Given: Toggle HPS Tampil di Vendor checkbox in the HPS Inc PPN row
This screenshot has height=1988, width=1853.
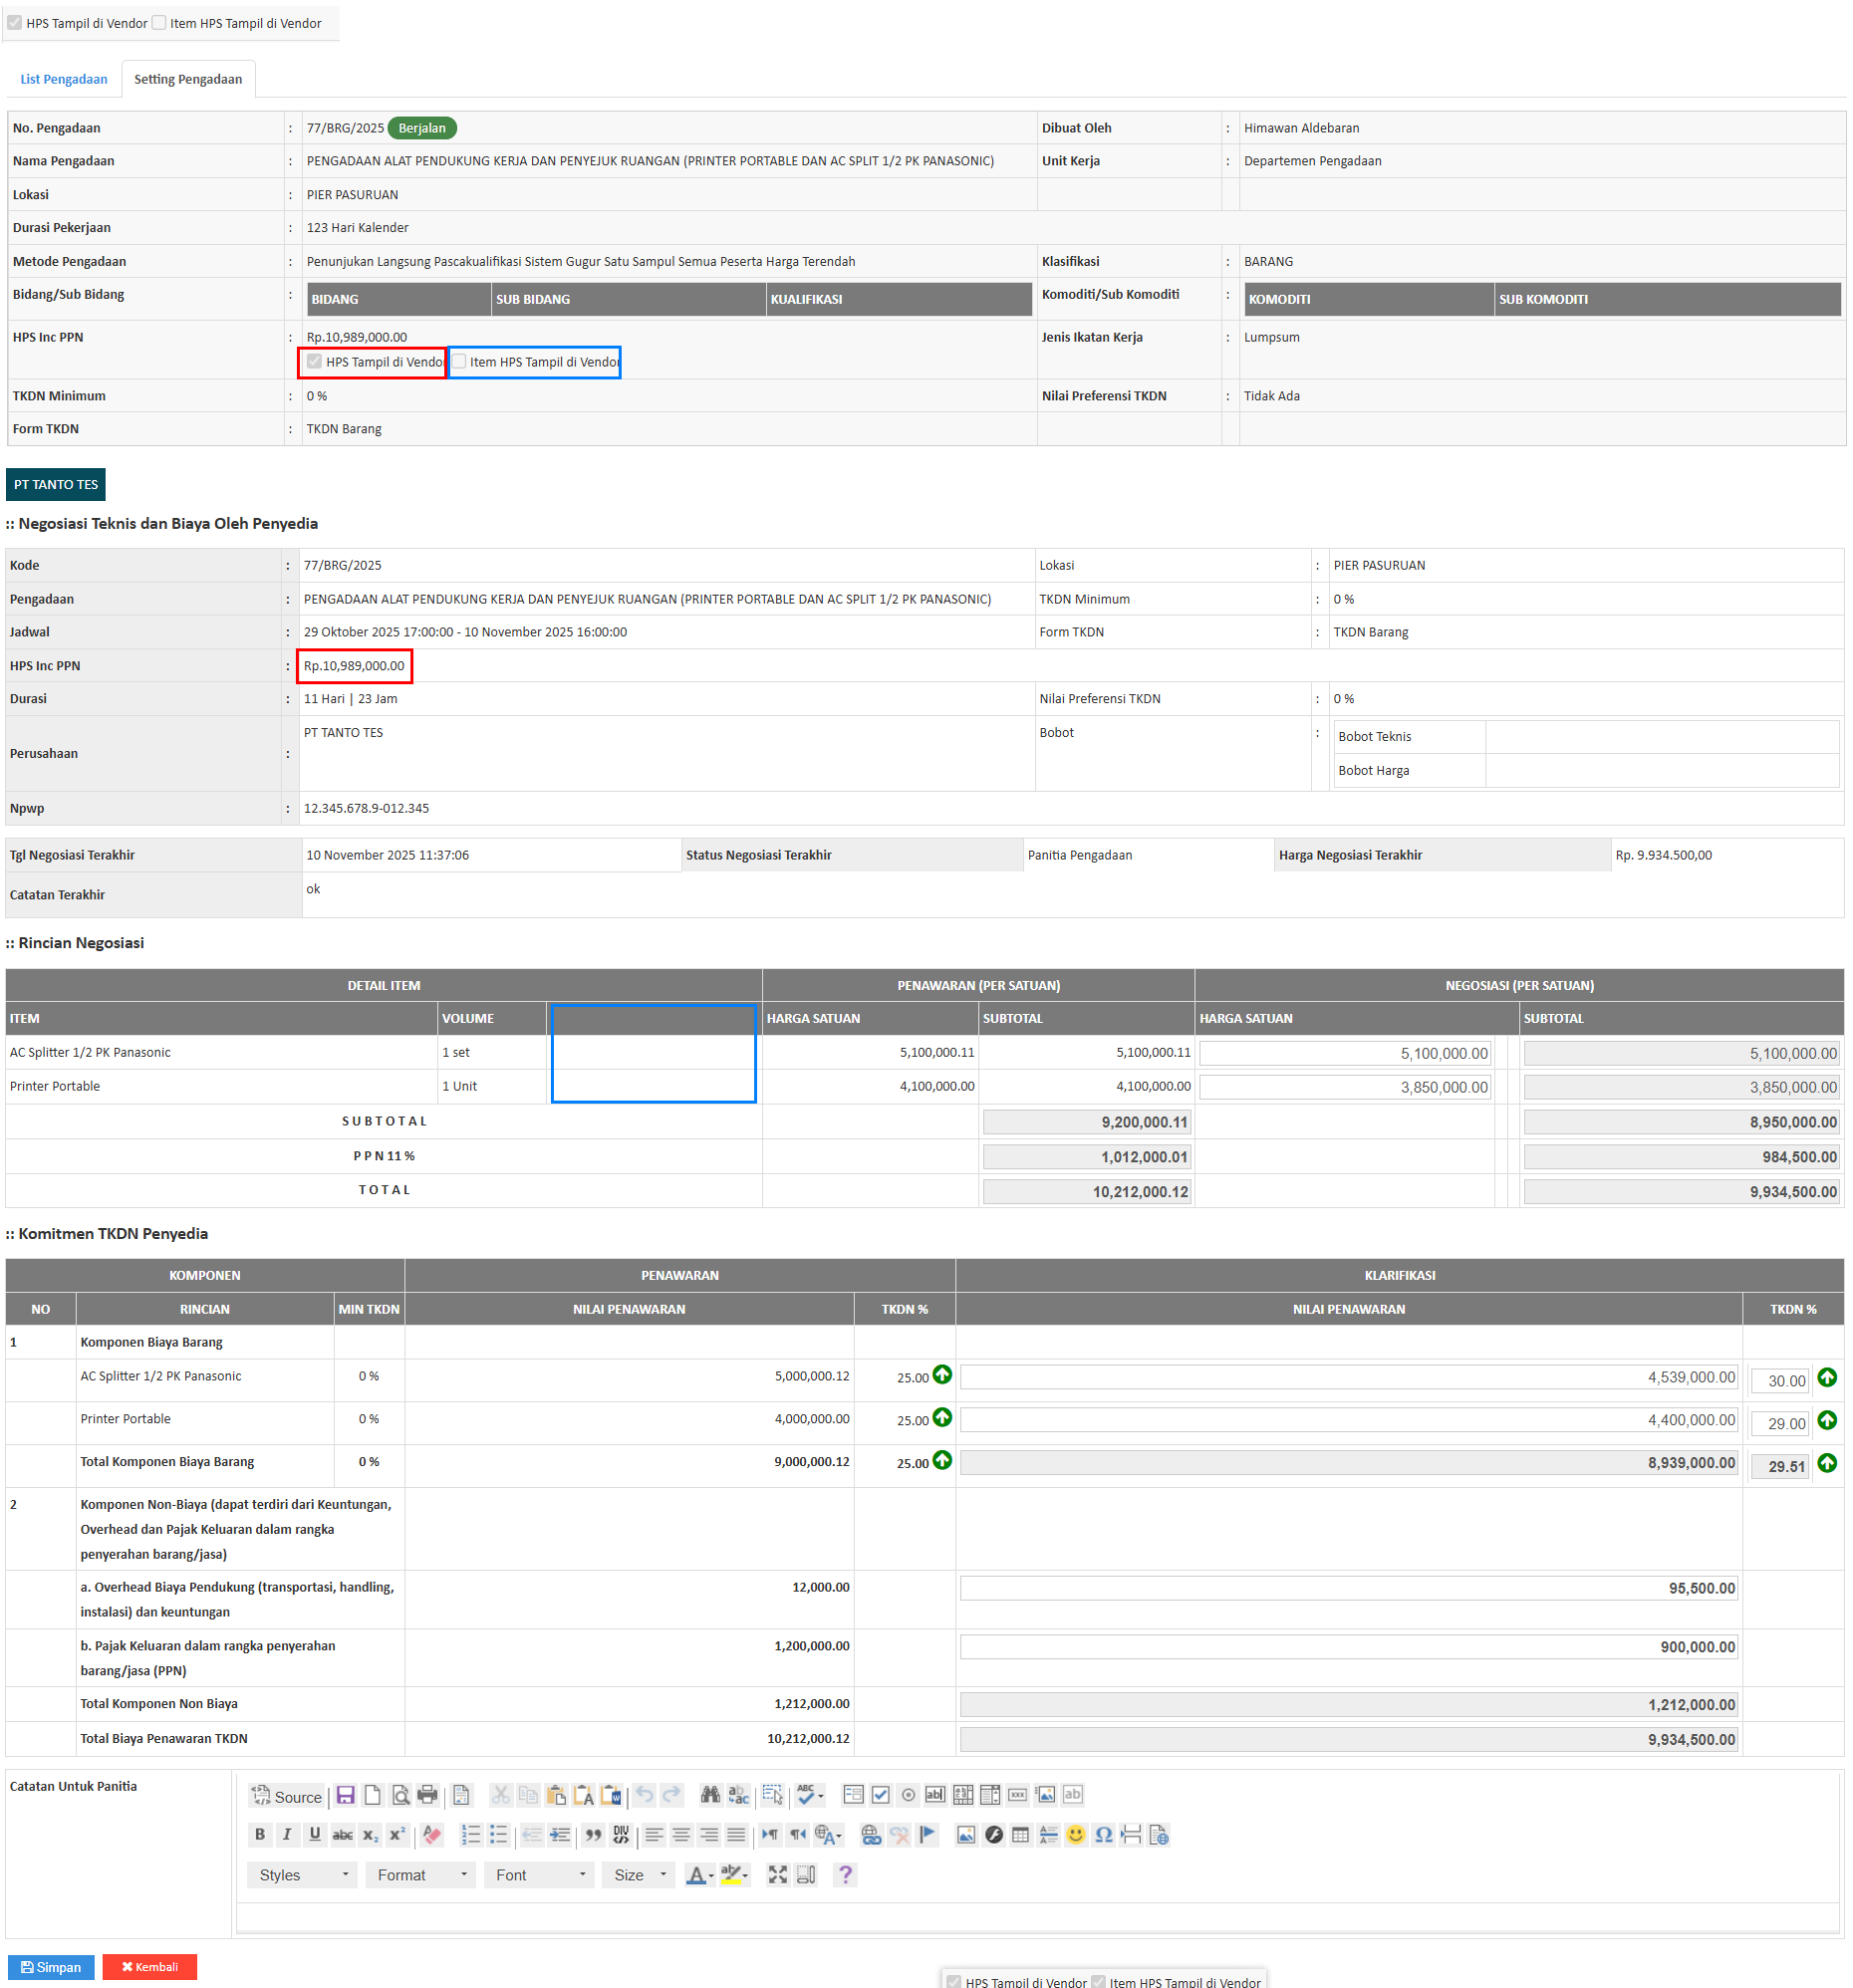Looking at the screenshot, I should pyautogui.click(x=315, y=362).
